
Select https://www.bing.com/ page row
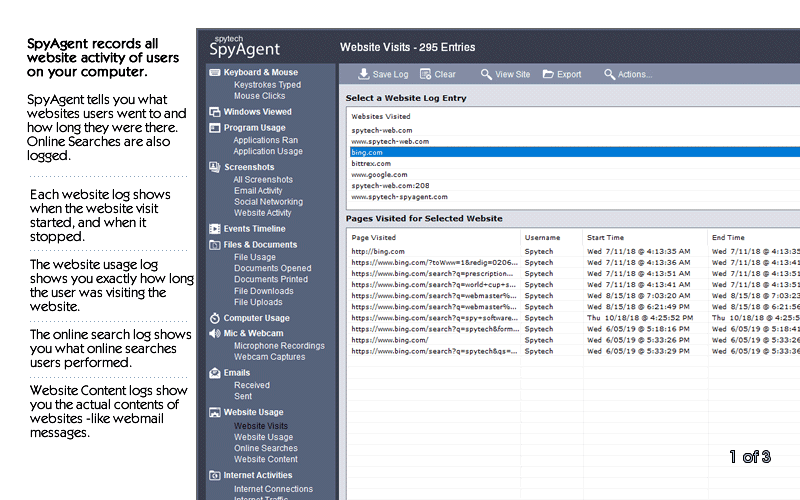575,340
